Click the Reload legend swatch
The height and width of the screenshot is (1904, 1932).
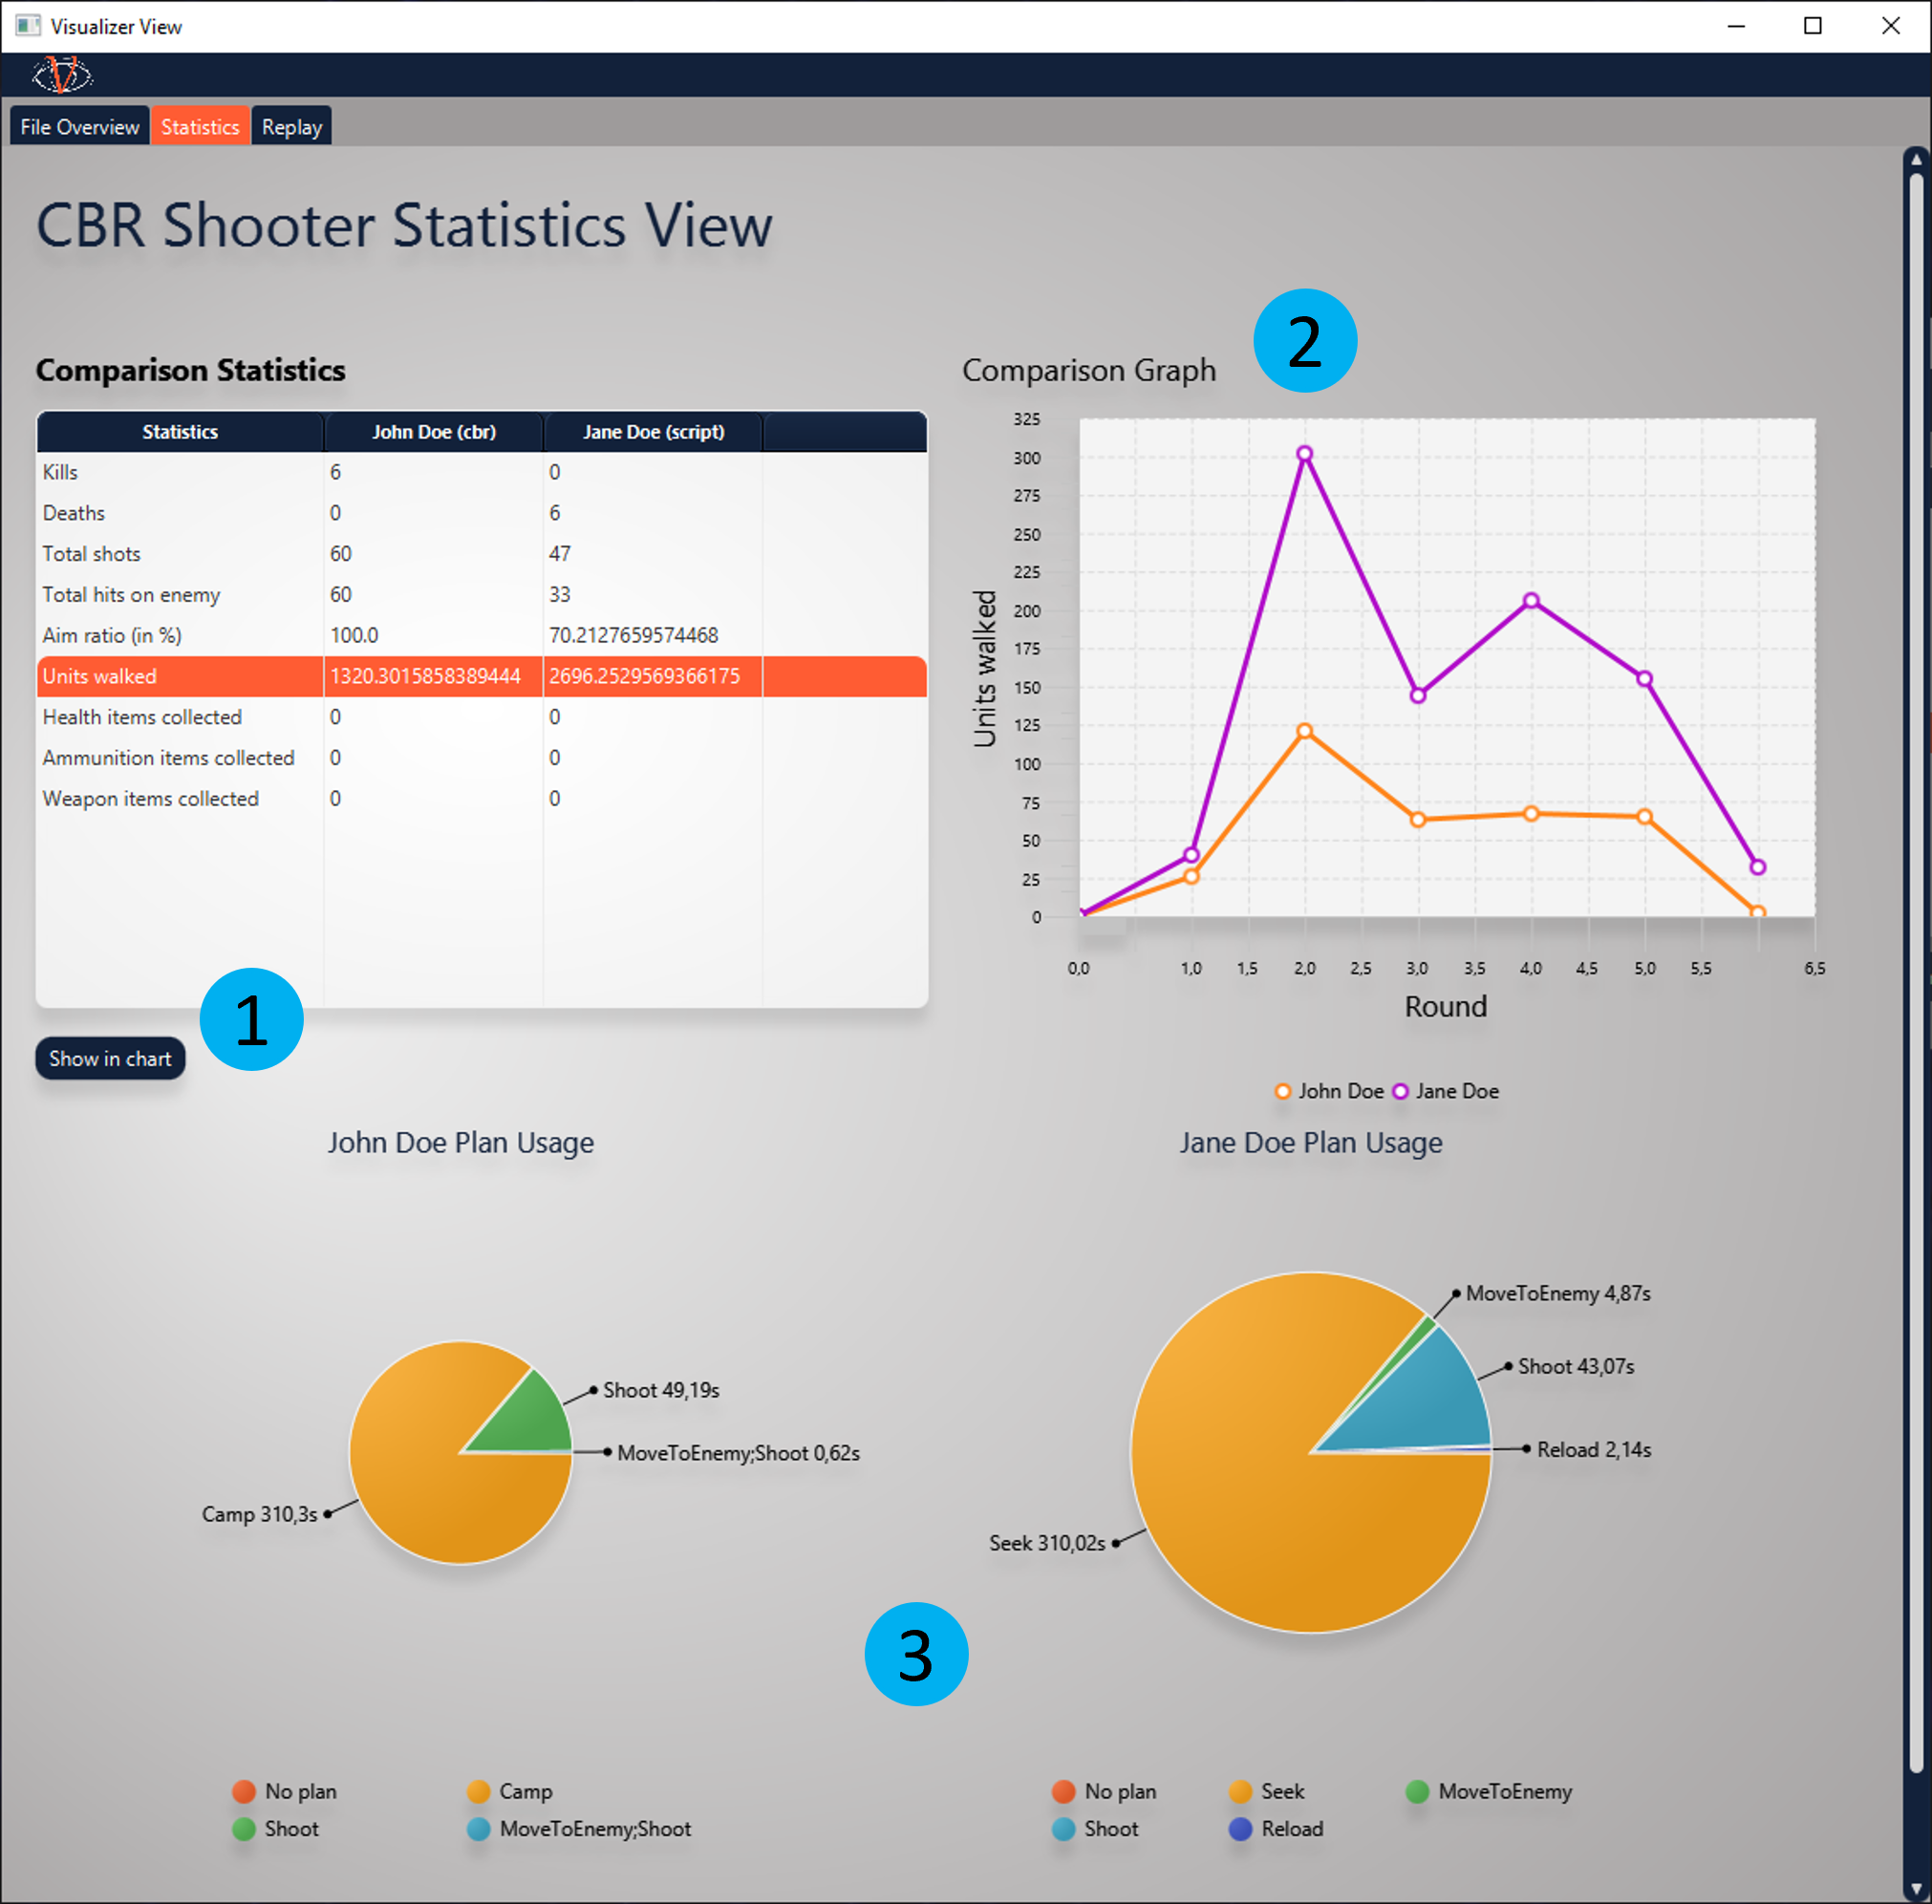[x=1240, y=1828]
